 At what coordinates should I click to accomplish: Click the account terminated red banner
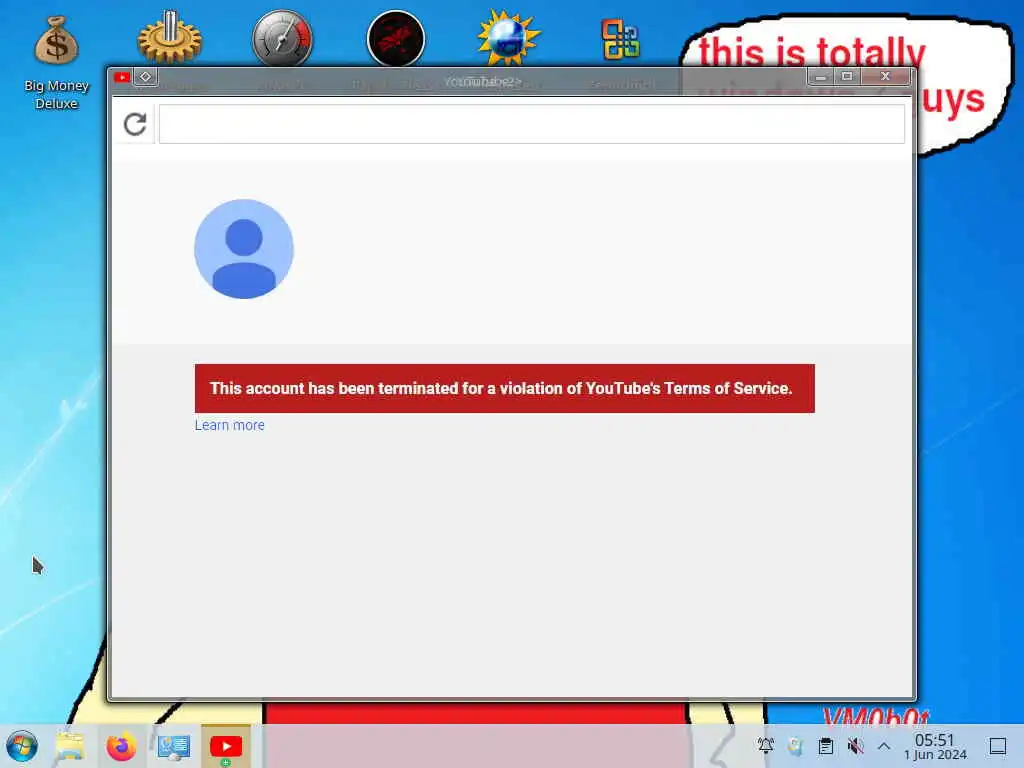click(x=504, y=389)
